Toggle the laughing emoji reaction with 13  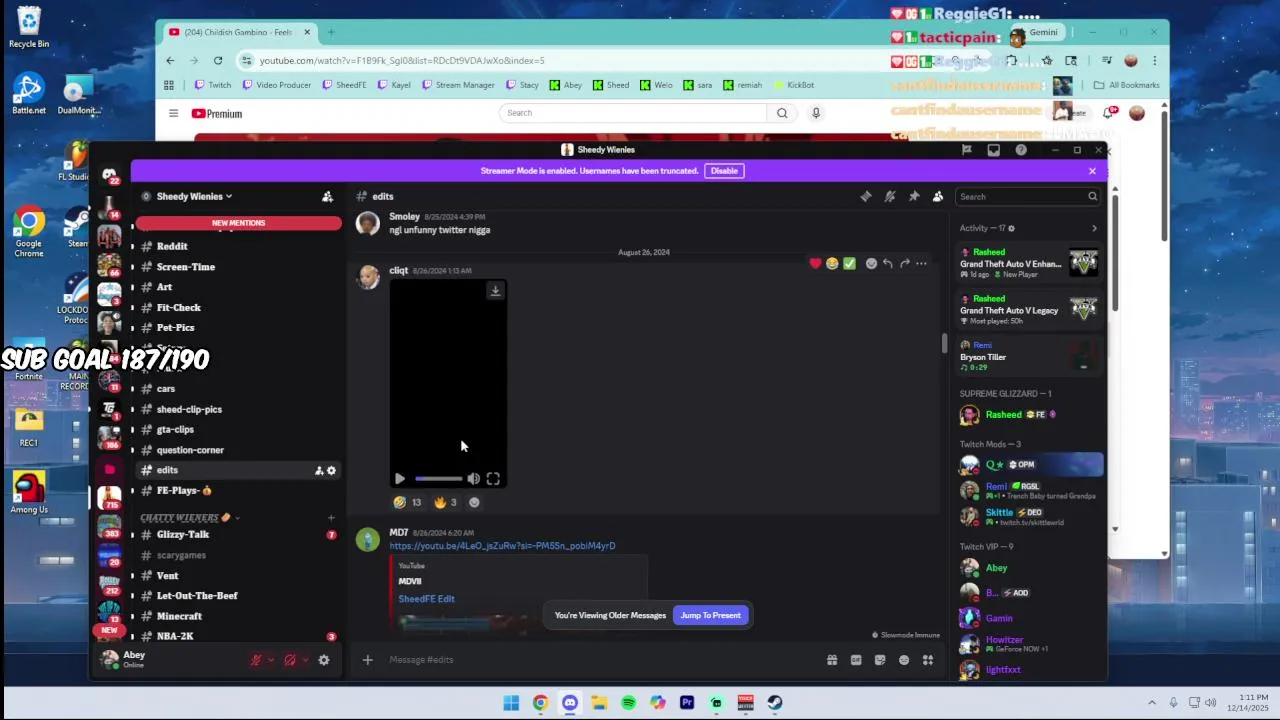pos(408,503)
